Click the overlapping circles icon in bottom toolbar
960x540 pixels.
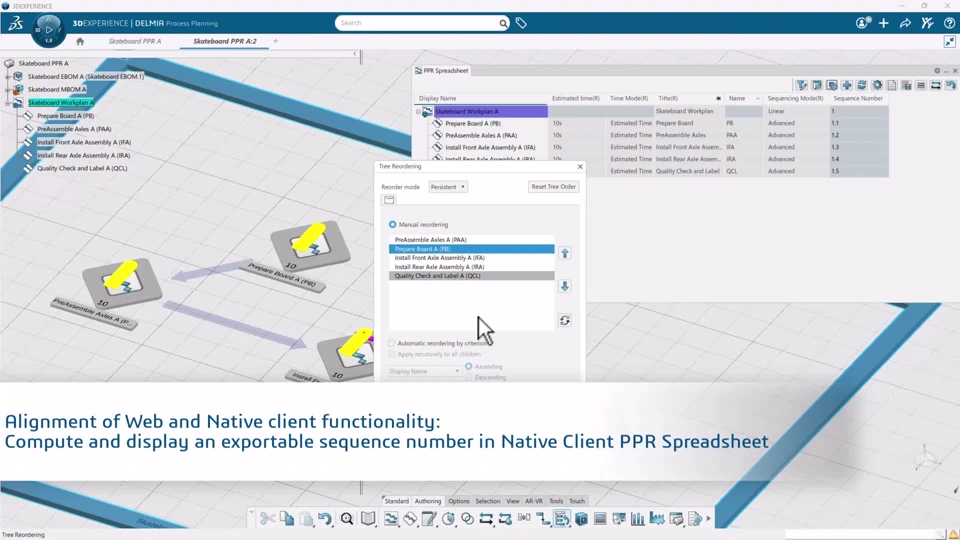tap(467, 519)
